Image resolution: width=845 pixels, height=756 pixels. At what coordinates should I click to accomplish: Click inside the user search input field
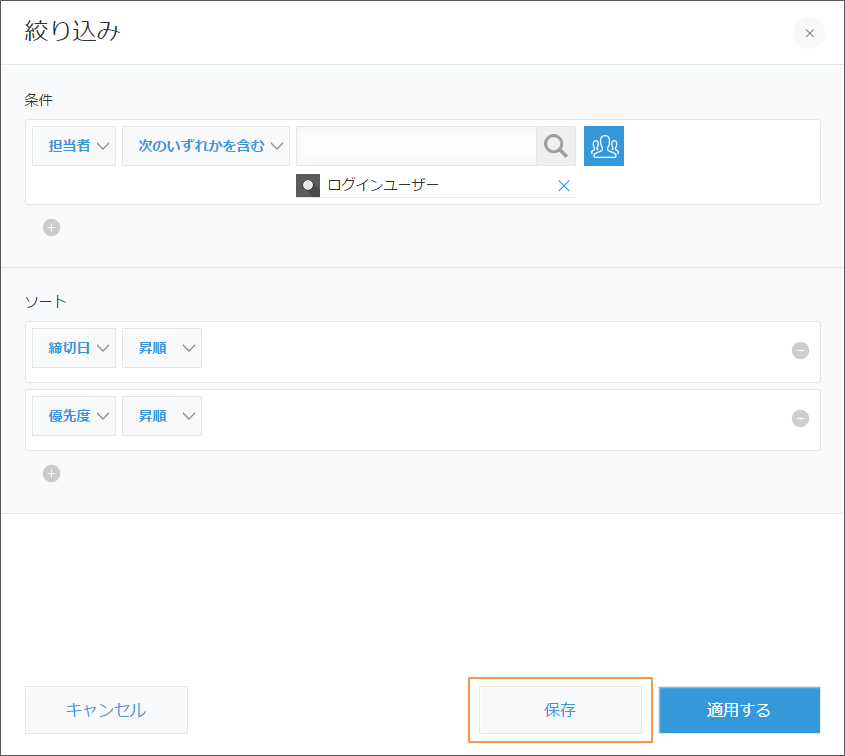(x=420, y=146)
